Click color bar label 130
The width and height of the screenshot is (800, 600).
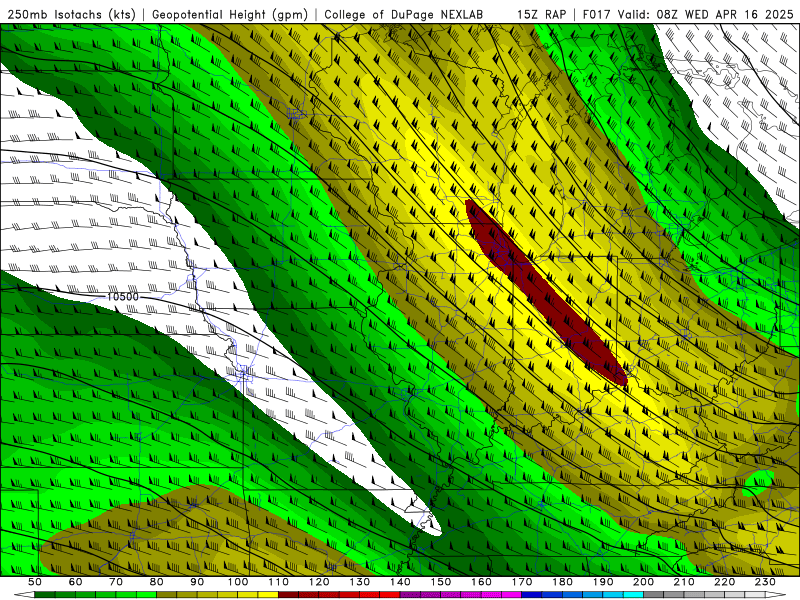coord(360,582)
